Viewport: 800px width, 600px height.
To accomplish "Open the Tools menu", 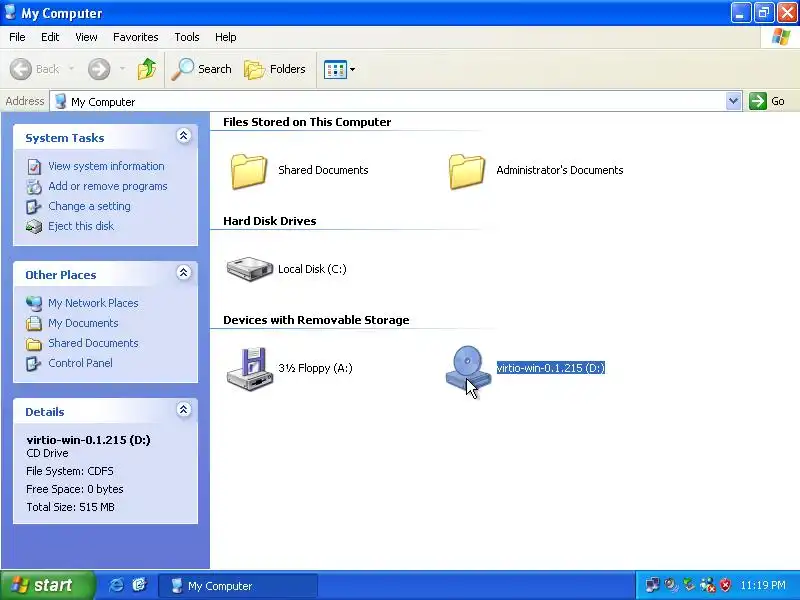I will [187, 37].
